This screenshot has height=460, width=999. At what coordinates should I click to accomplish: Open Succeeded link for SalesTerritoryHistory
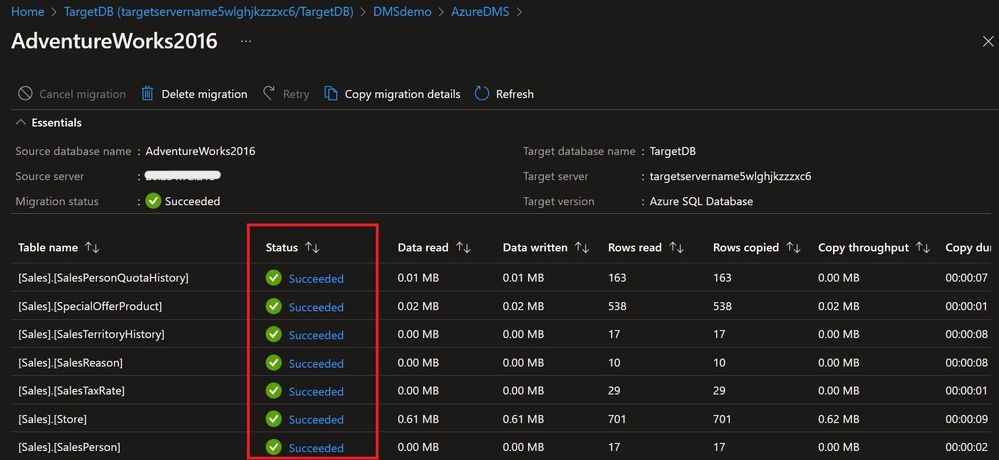pyautogui.click(x=316, y=335)
